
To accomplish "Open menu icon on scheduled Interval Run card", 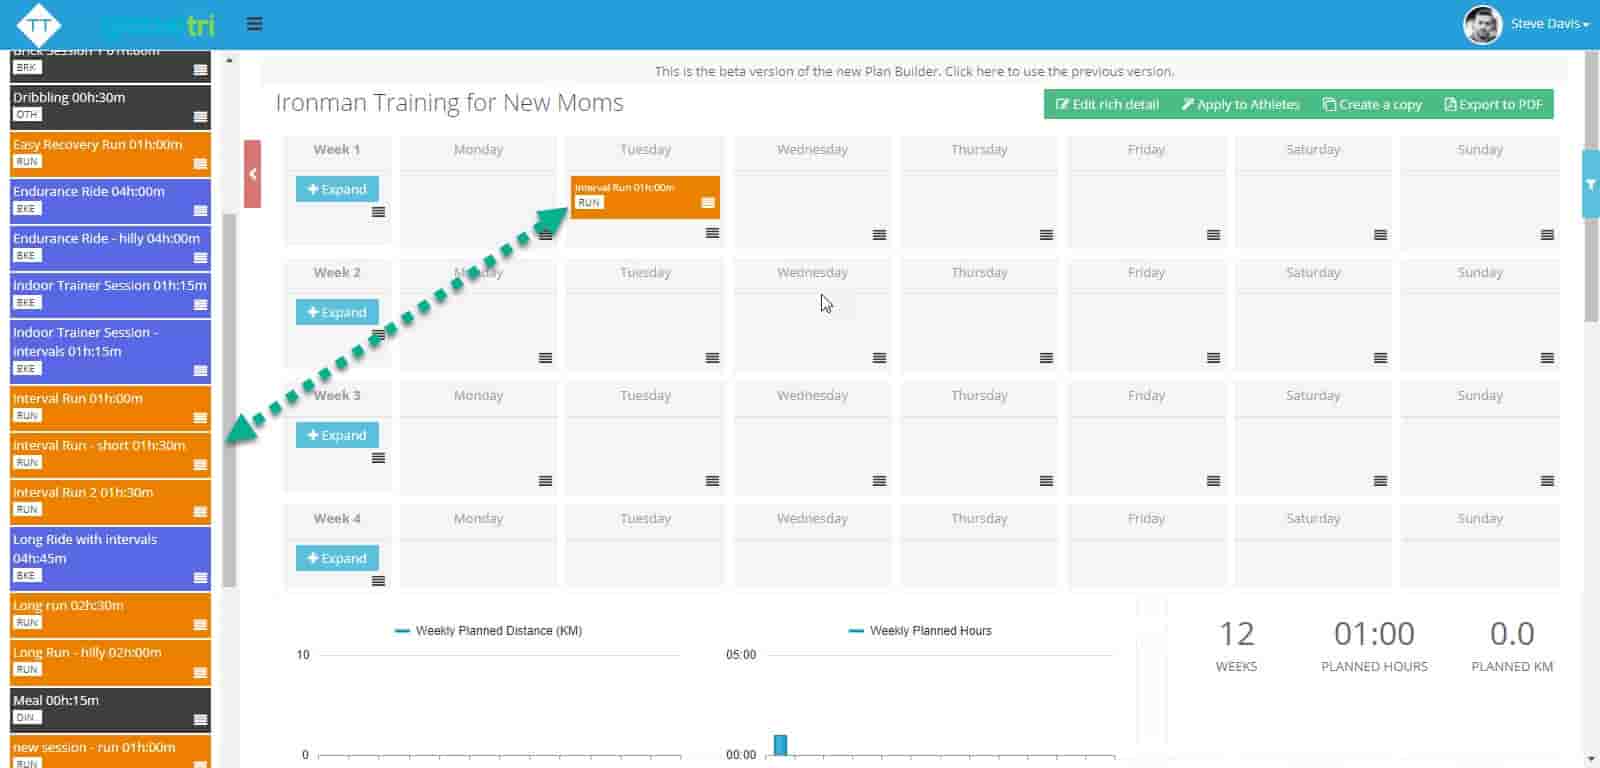I will click(x=708, y=203).
